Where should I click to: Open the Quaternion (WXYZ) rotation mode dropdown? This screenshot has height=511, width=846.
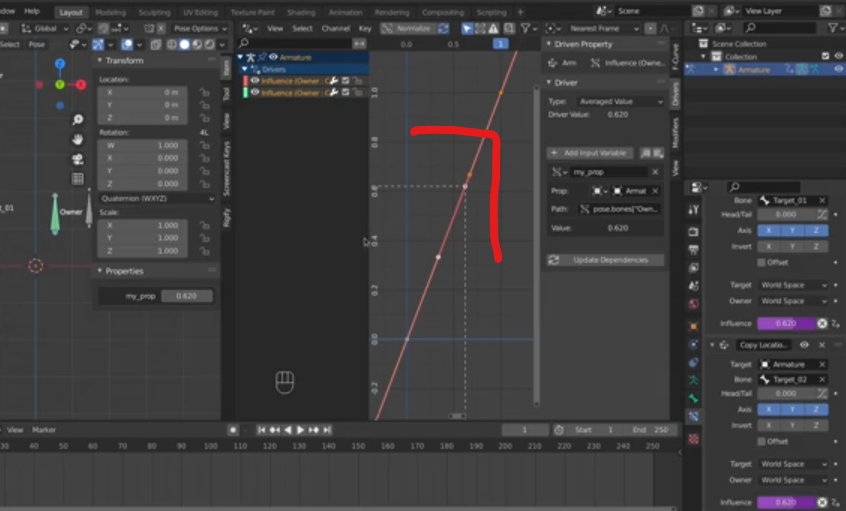pyautogui.click(x=157, y=199)
